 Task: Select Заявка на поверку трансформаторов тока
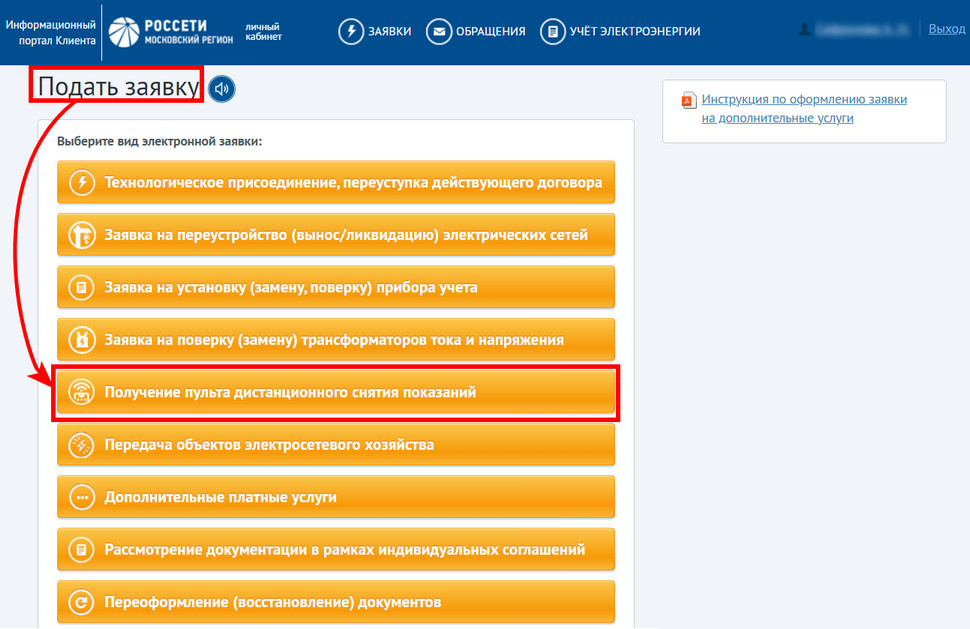click(336, 340)
